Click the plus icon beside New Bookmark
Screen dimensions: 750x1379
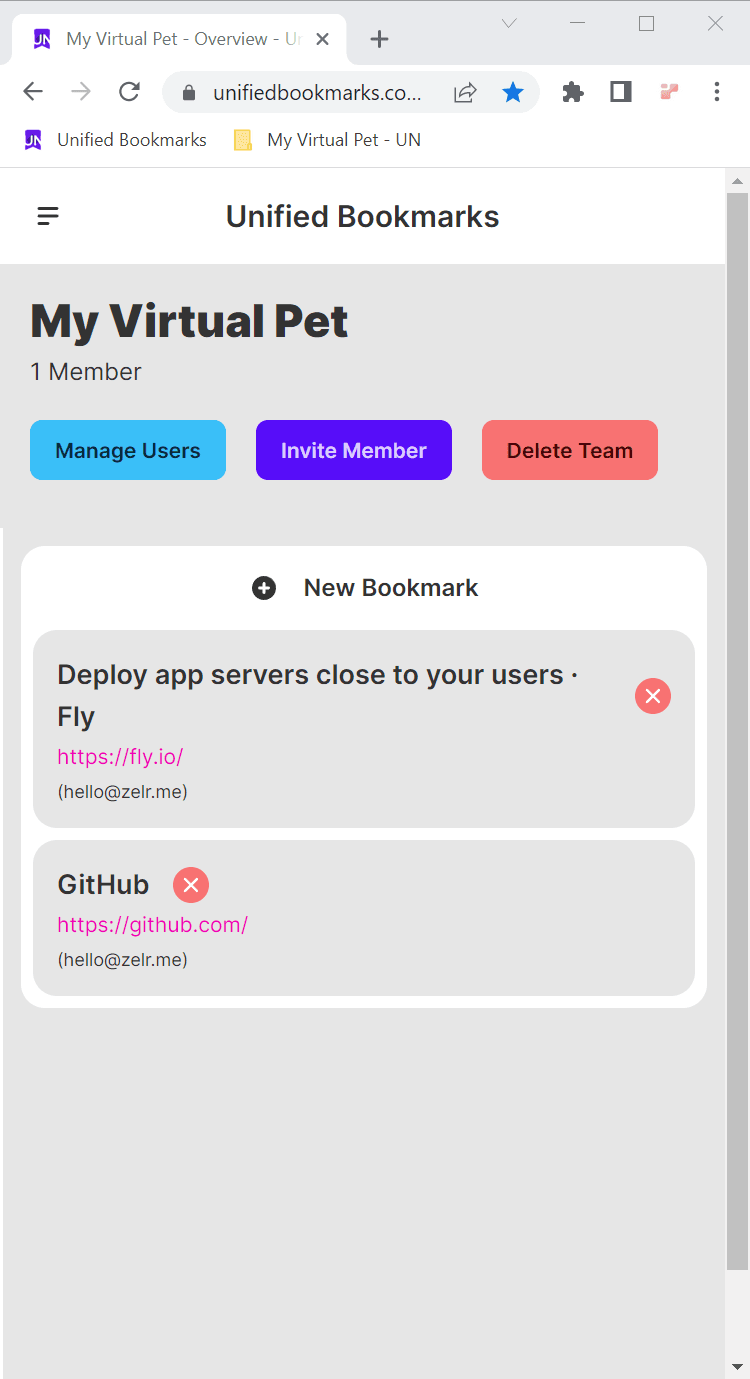click(x=264, y=588)
